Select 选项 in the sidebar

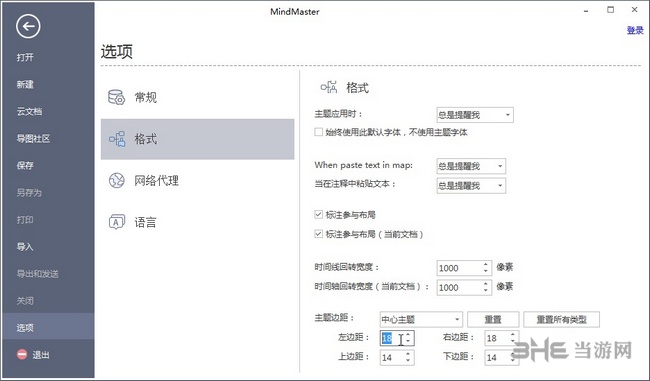click(48, 328)
